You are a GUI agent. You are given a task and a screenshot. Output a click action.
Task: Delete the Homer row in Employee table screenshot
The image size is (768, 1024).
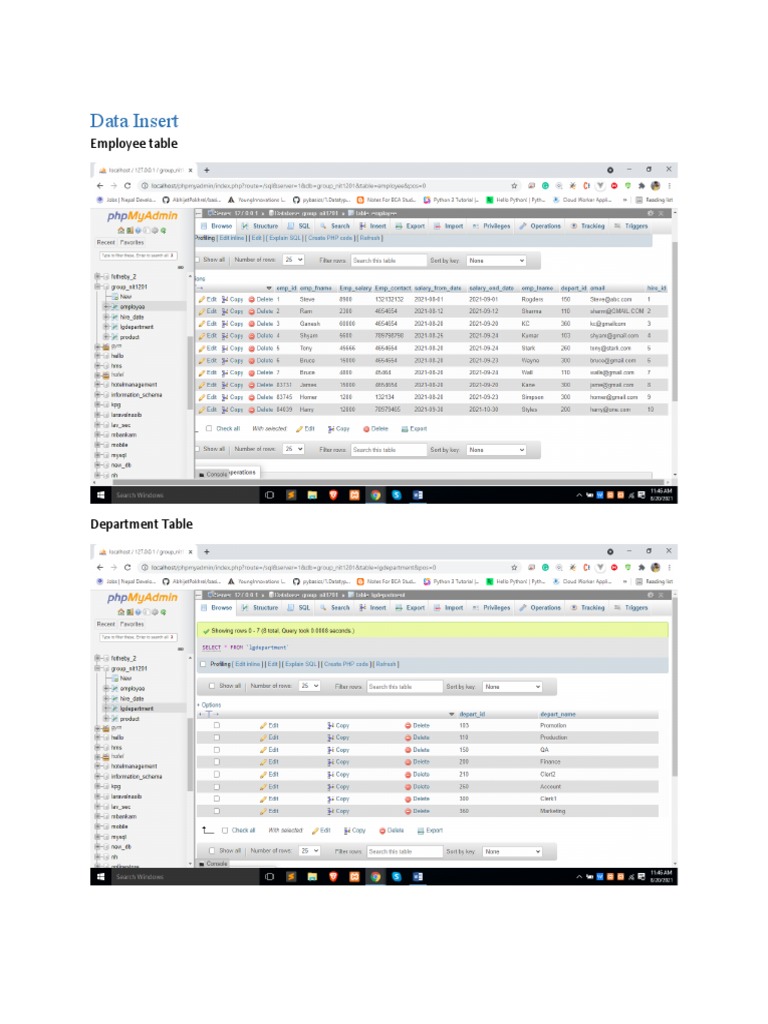click(x=261, y=397)
